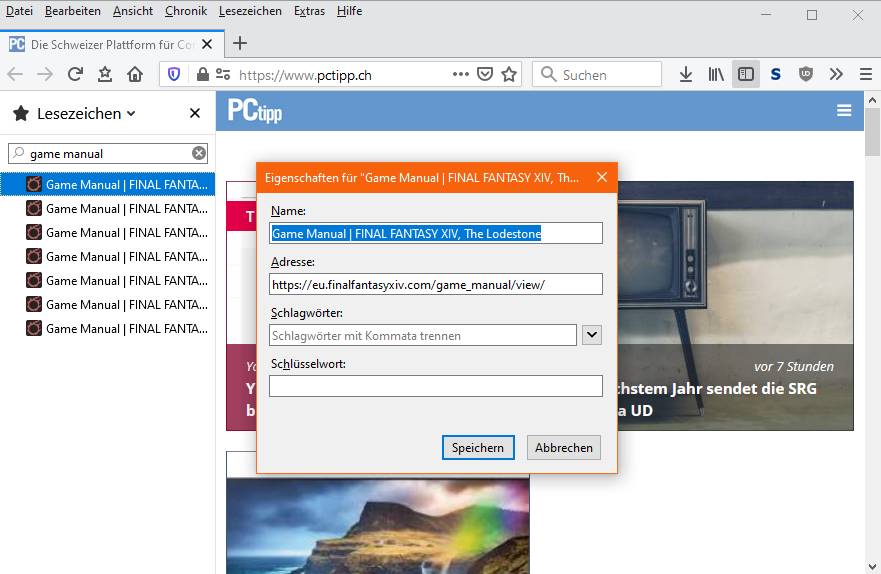The height and width of the screenshot is (574, 881).
Task: Toggle the sidebar icon in the toolbar
Action: 746,74
